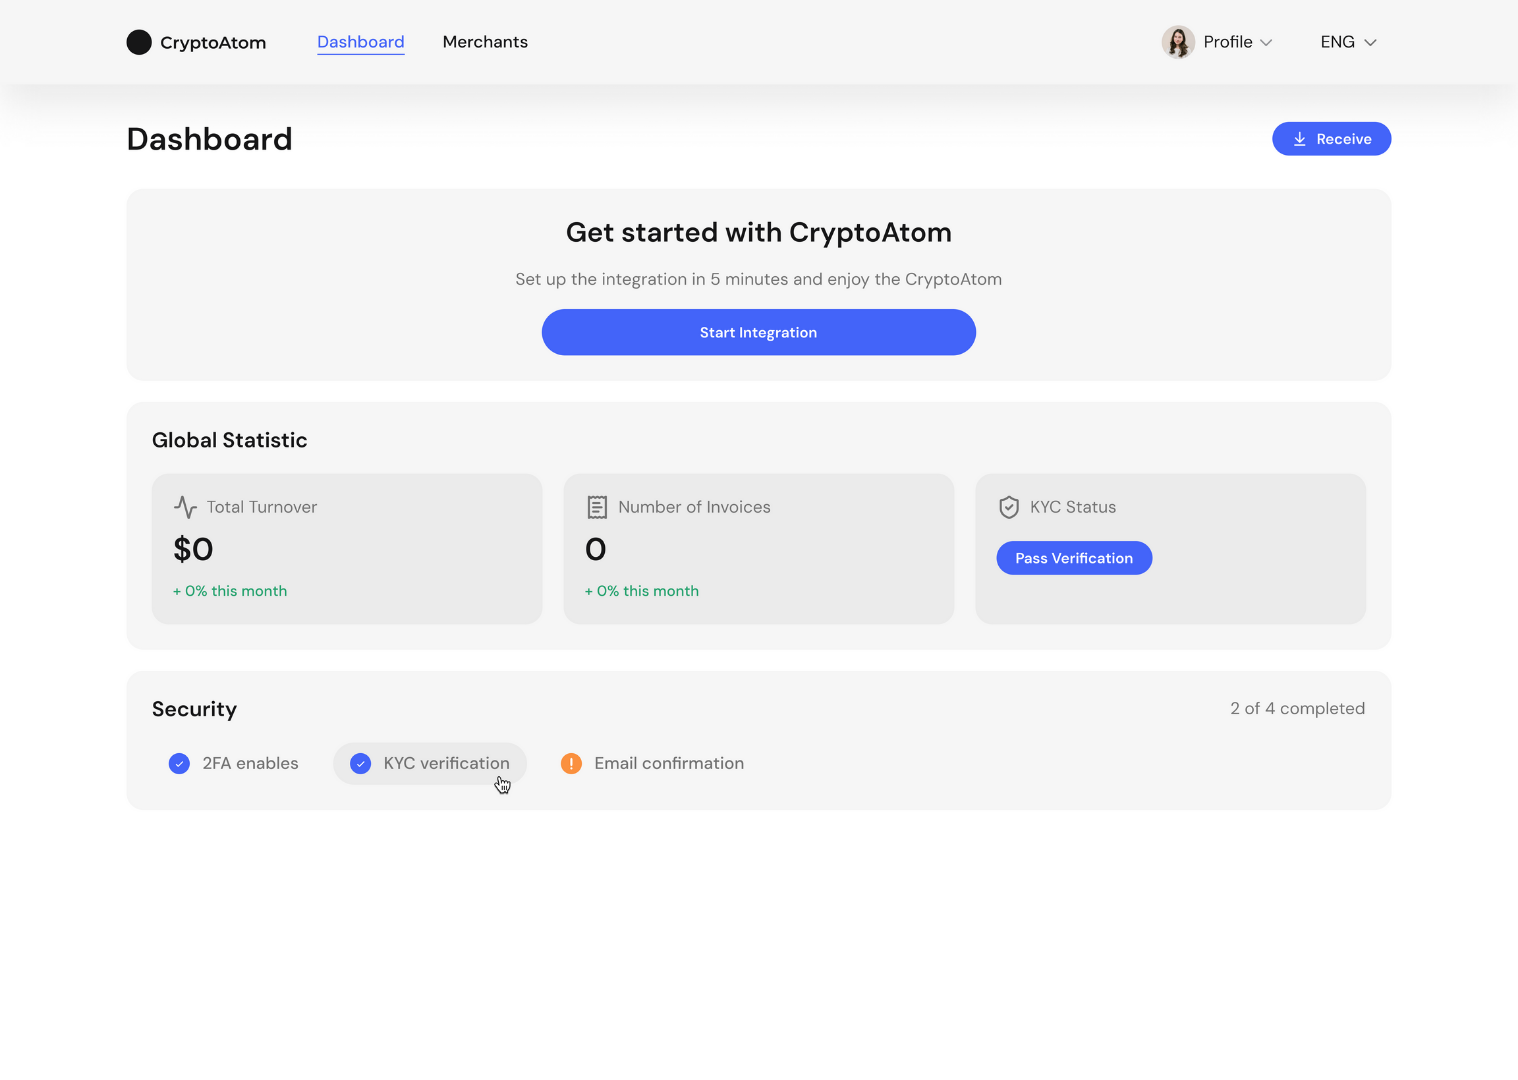Click the blue checkmark beside 2FA enables
Screen dimensions: 1518x1080
pyautogui.click(x=180, y=764)
